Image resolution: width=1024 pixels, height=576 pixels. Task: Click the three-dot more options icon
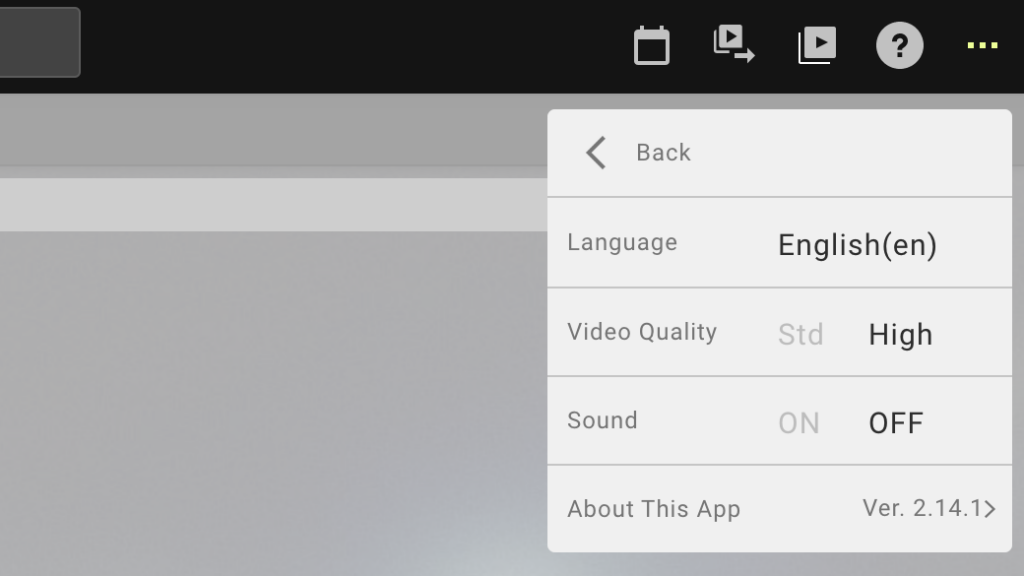982,46
